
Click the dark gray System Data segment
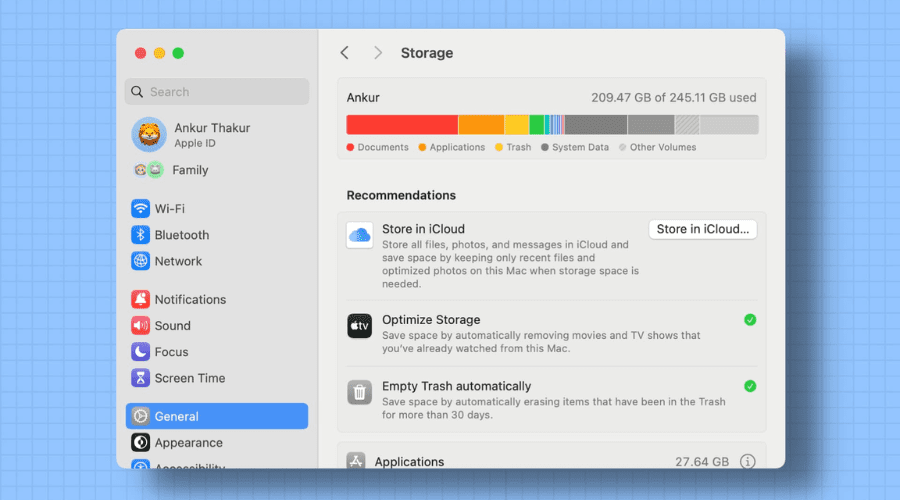tap(596, 125)
